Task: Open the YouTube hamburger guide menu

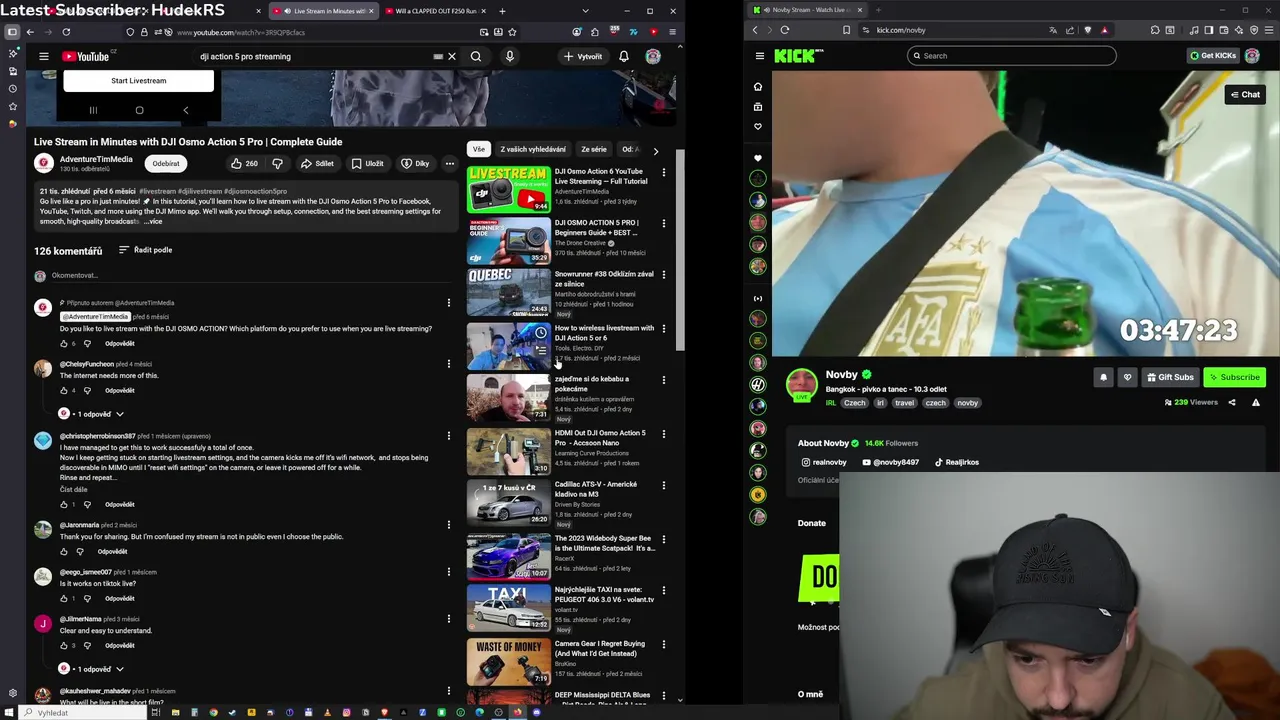Action: (44, 56)
